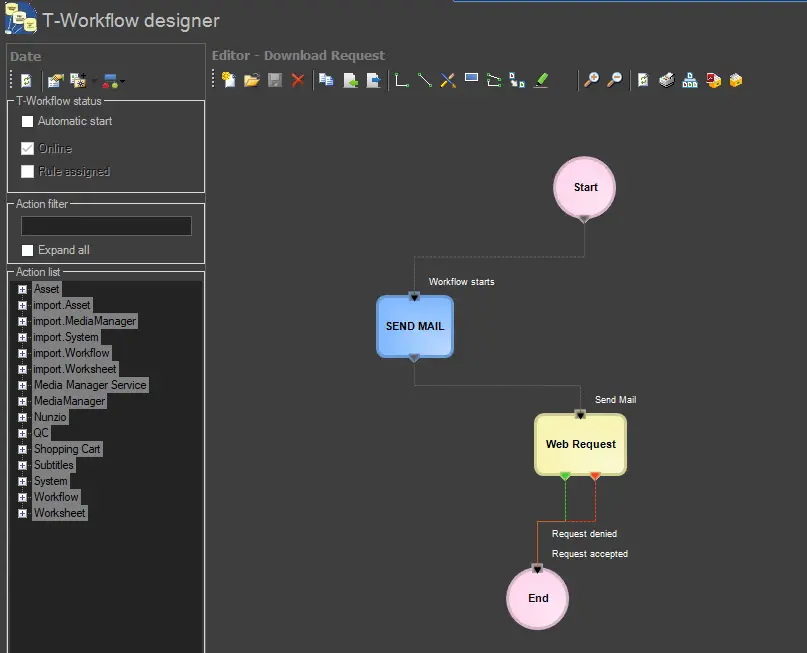The width and height of the screenshot is (807, 653).
Task: Click the zoom out magnifier icon
Action: (615, 80)
